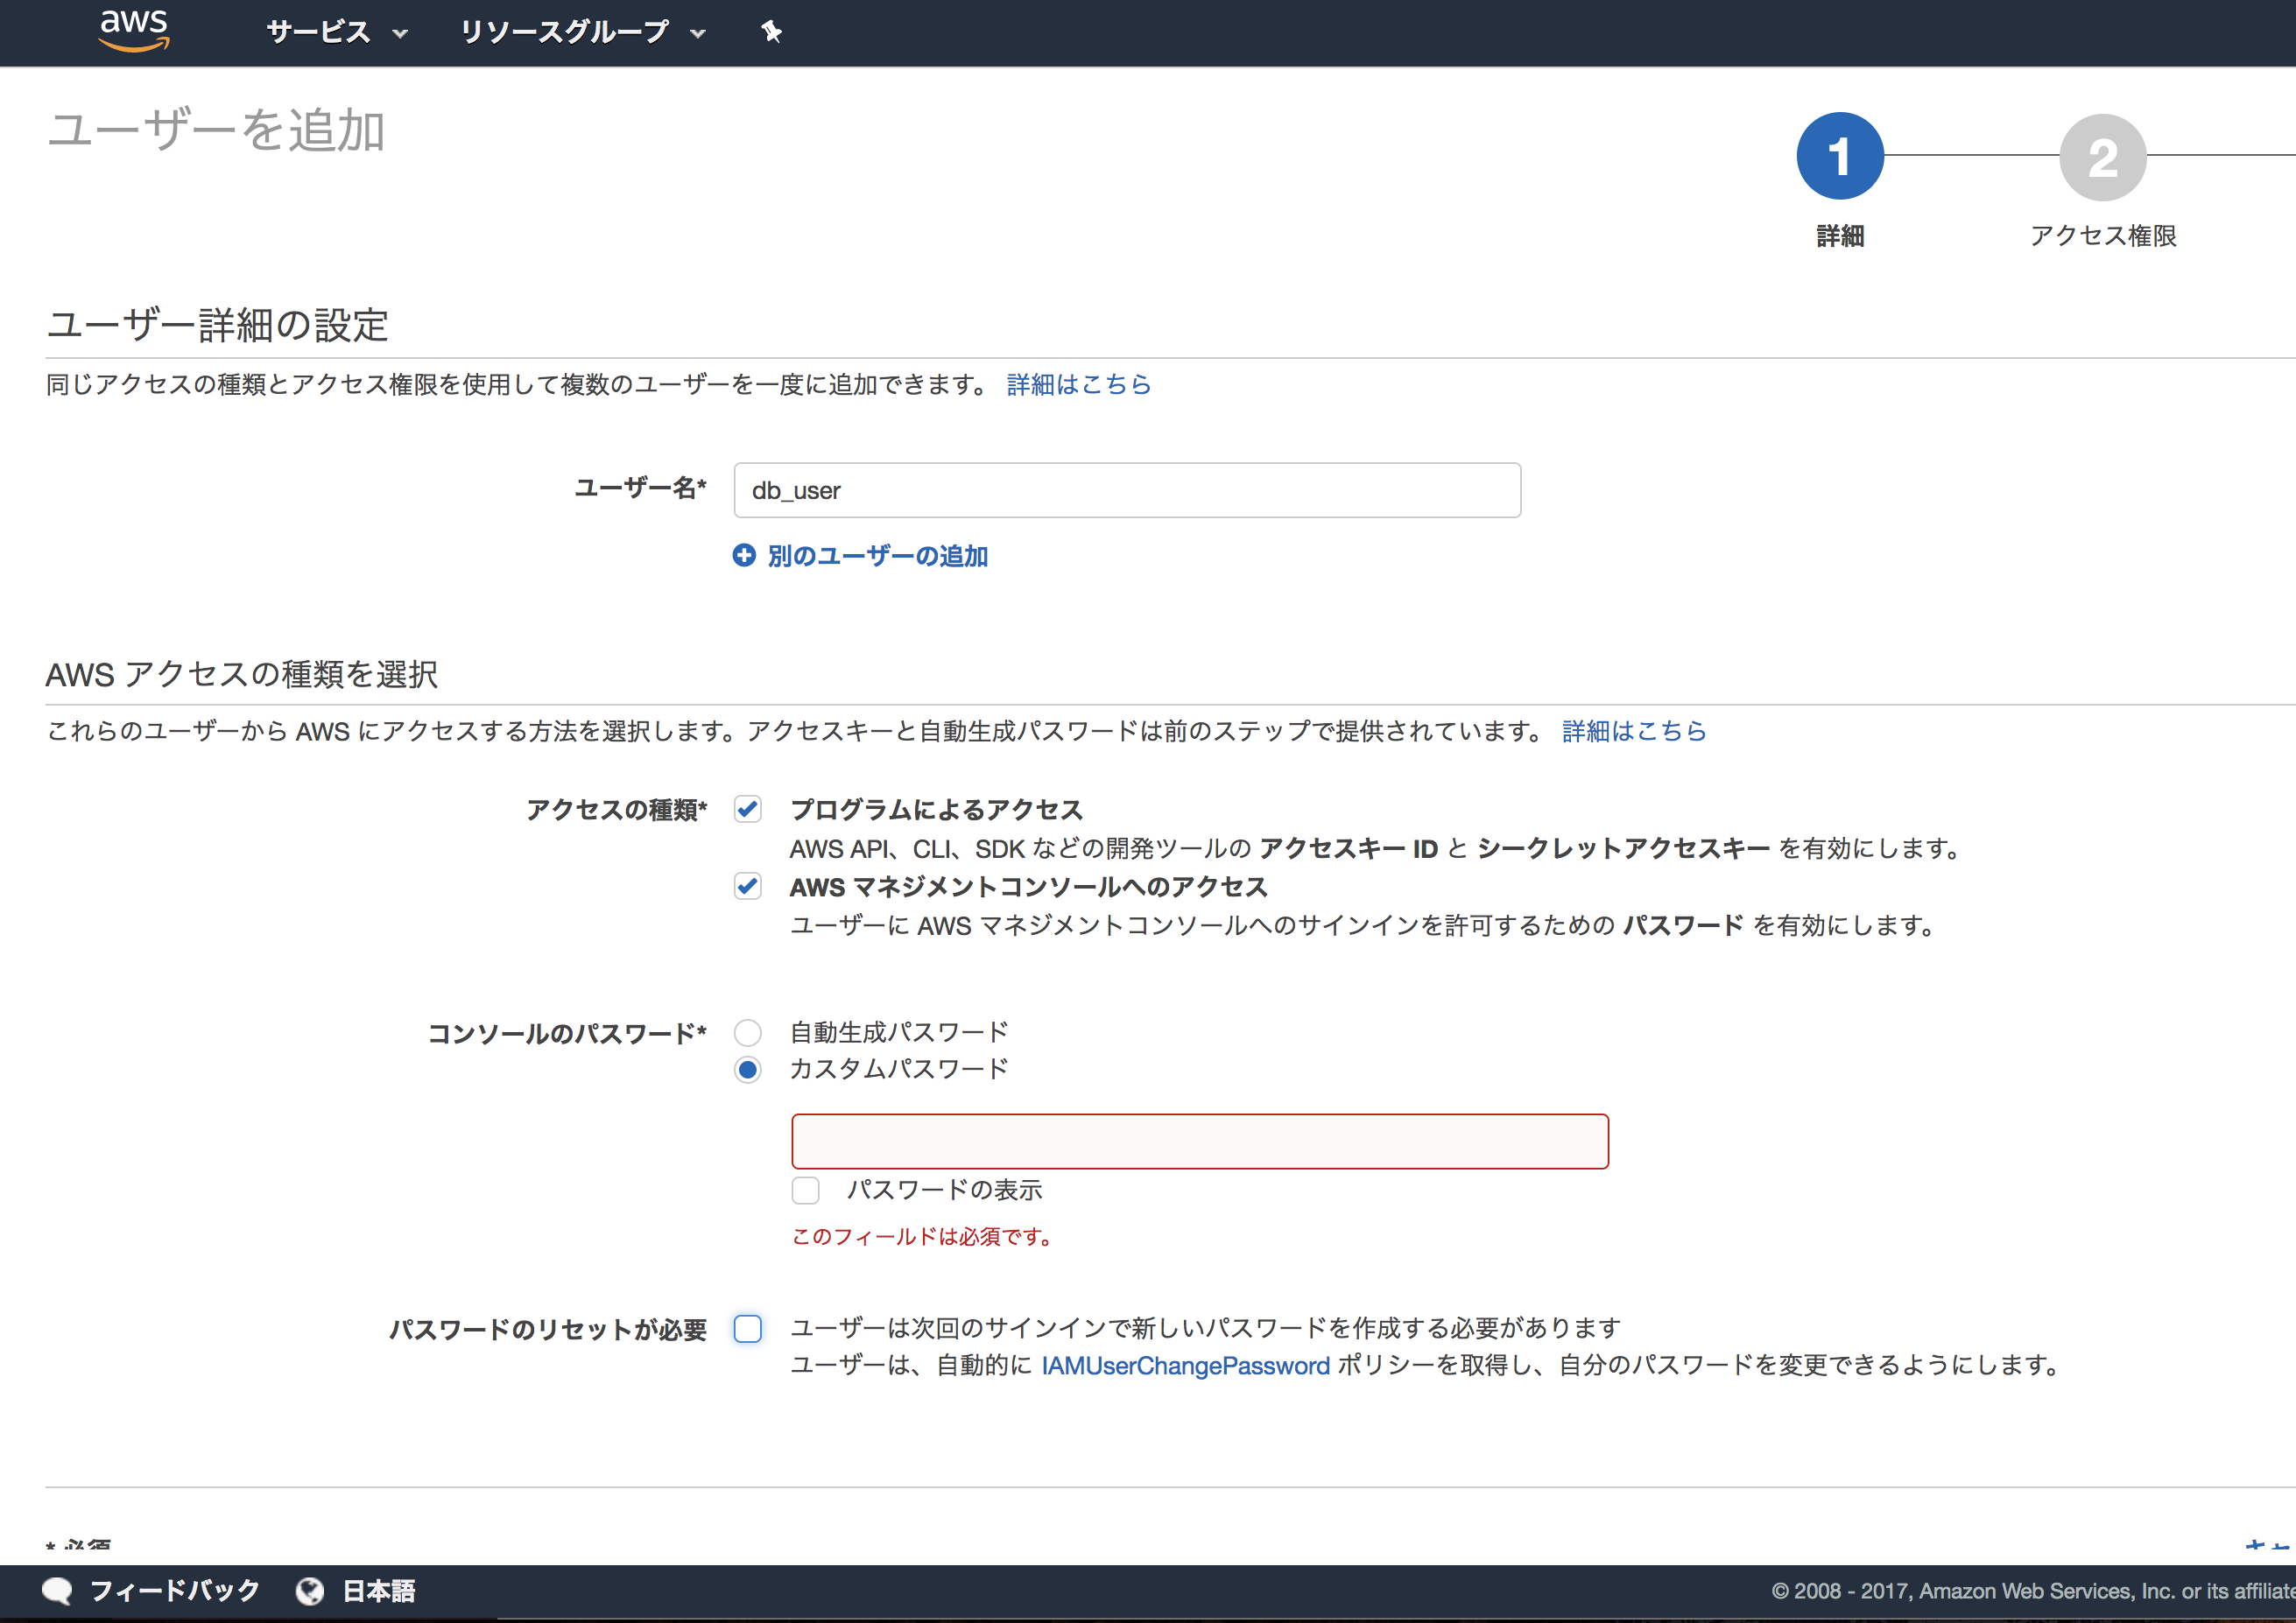The width and height of the screenshot is (2296, 1623).
Task: Click the pin shortcut icon in navbar
Action: click(771, 32)
